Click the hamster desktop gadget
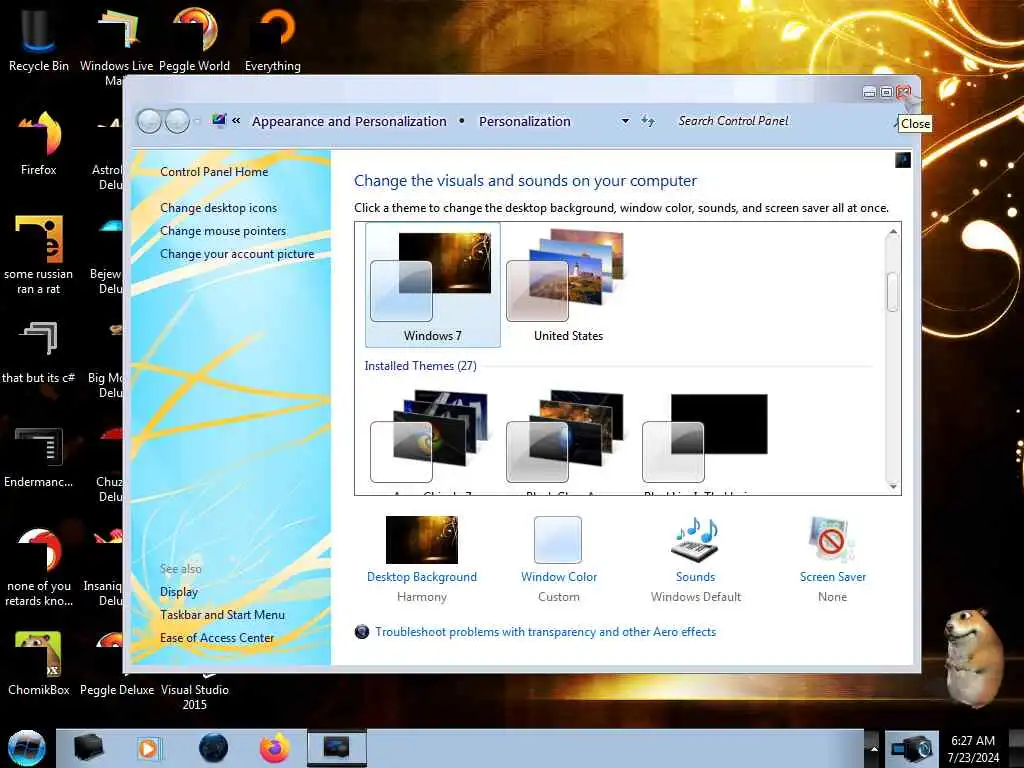This screenshot has width=1024, height=768. [974, 657]
